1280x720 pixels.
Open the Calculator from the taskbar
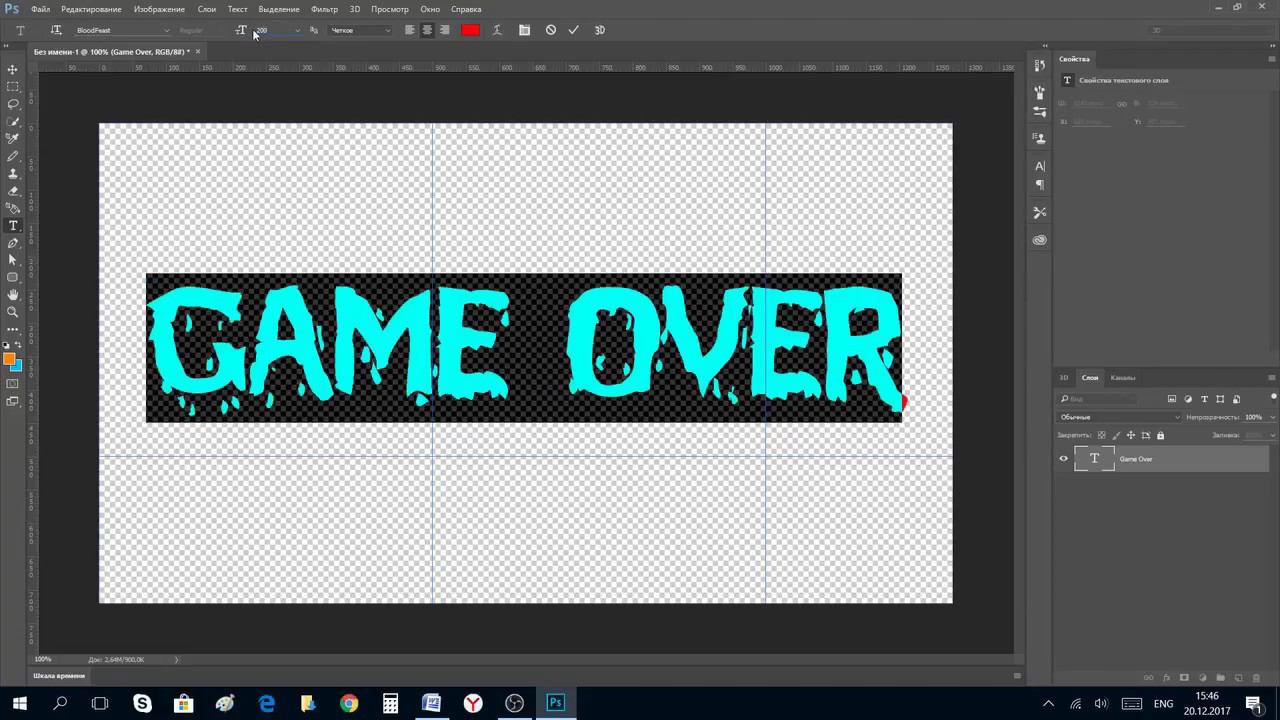coord(391,703)
